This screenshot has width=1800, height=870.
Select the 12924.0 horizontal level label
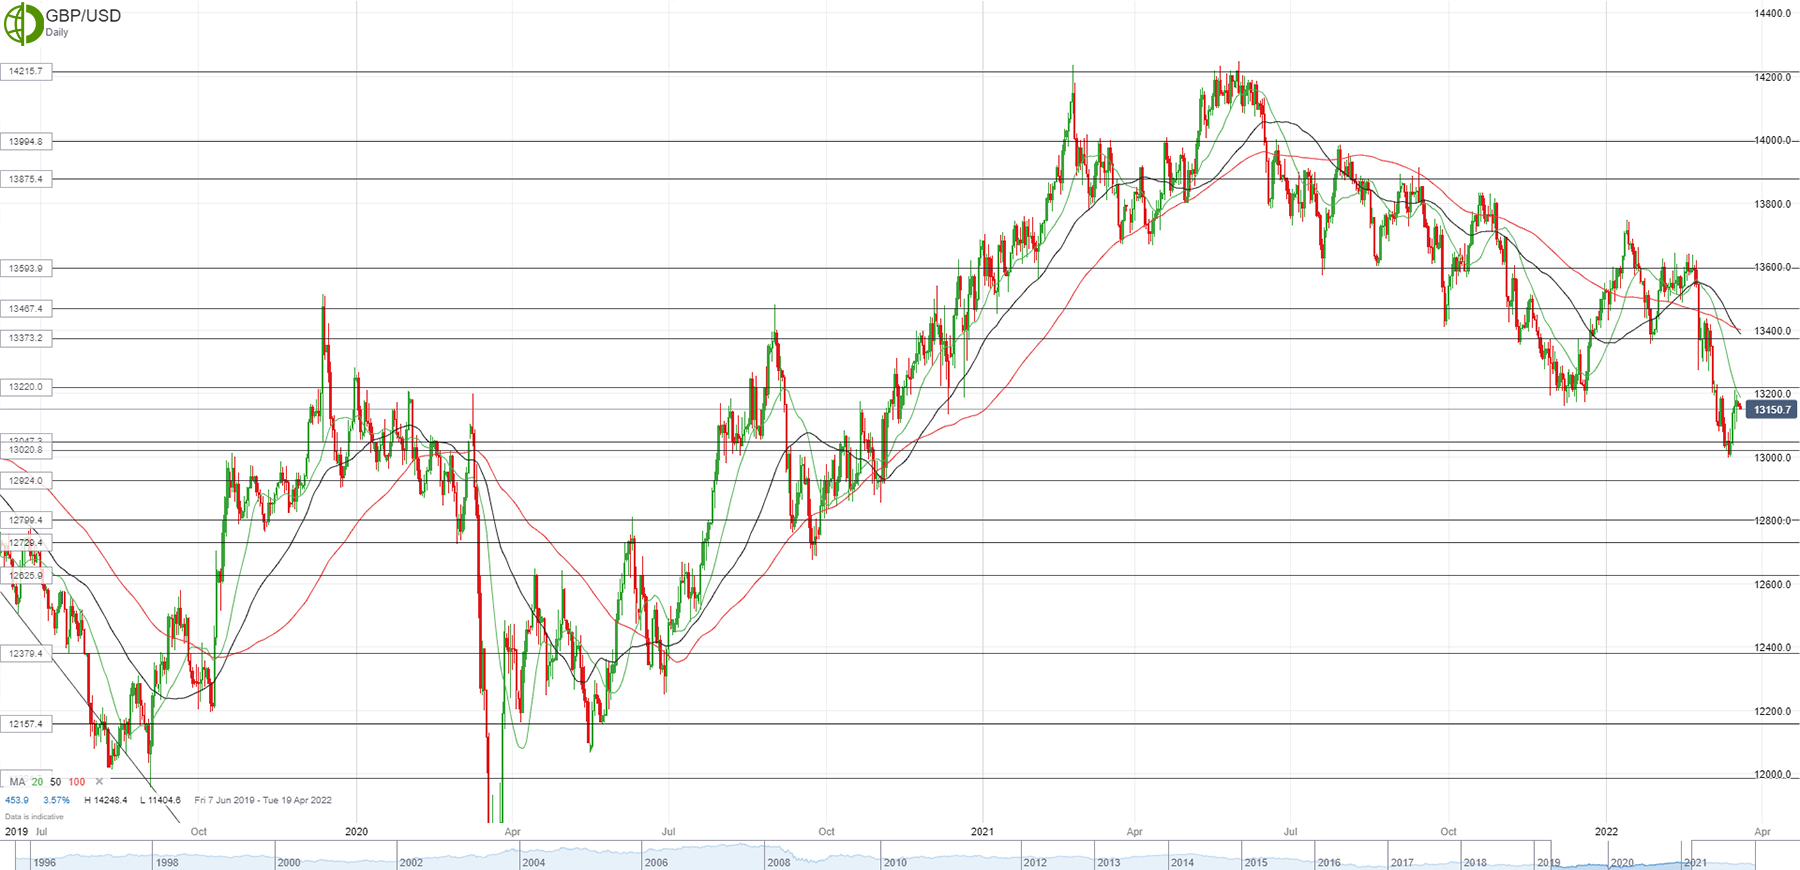click(x=26, y=481)
